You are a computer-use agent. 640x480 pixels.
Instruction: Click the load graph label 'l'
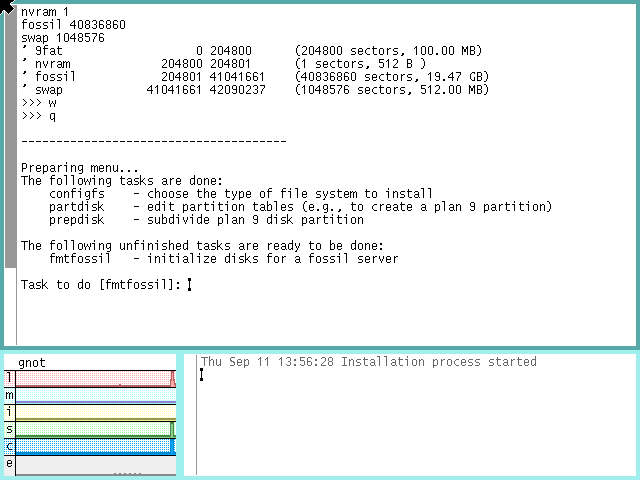pos(9,378)
